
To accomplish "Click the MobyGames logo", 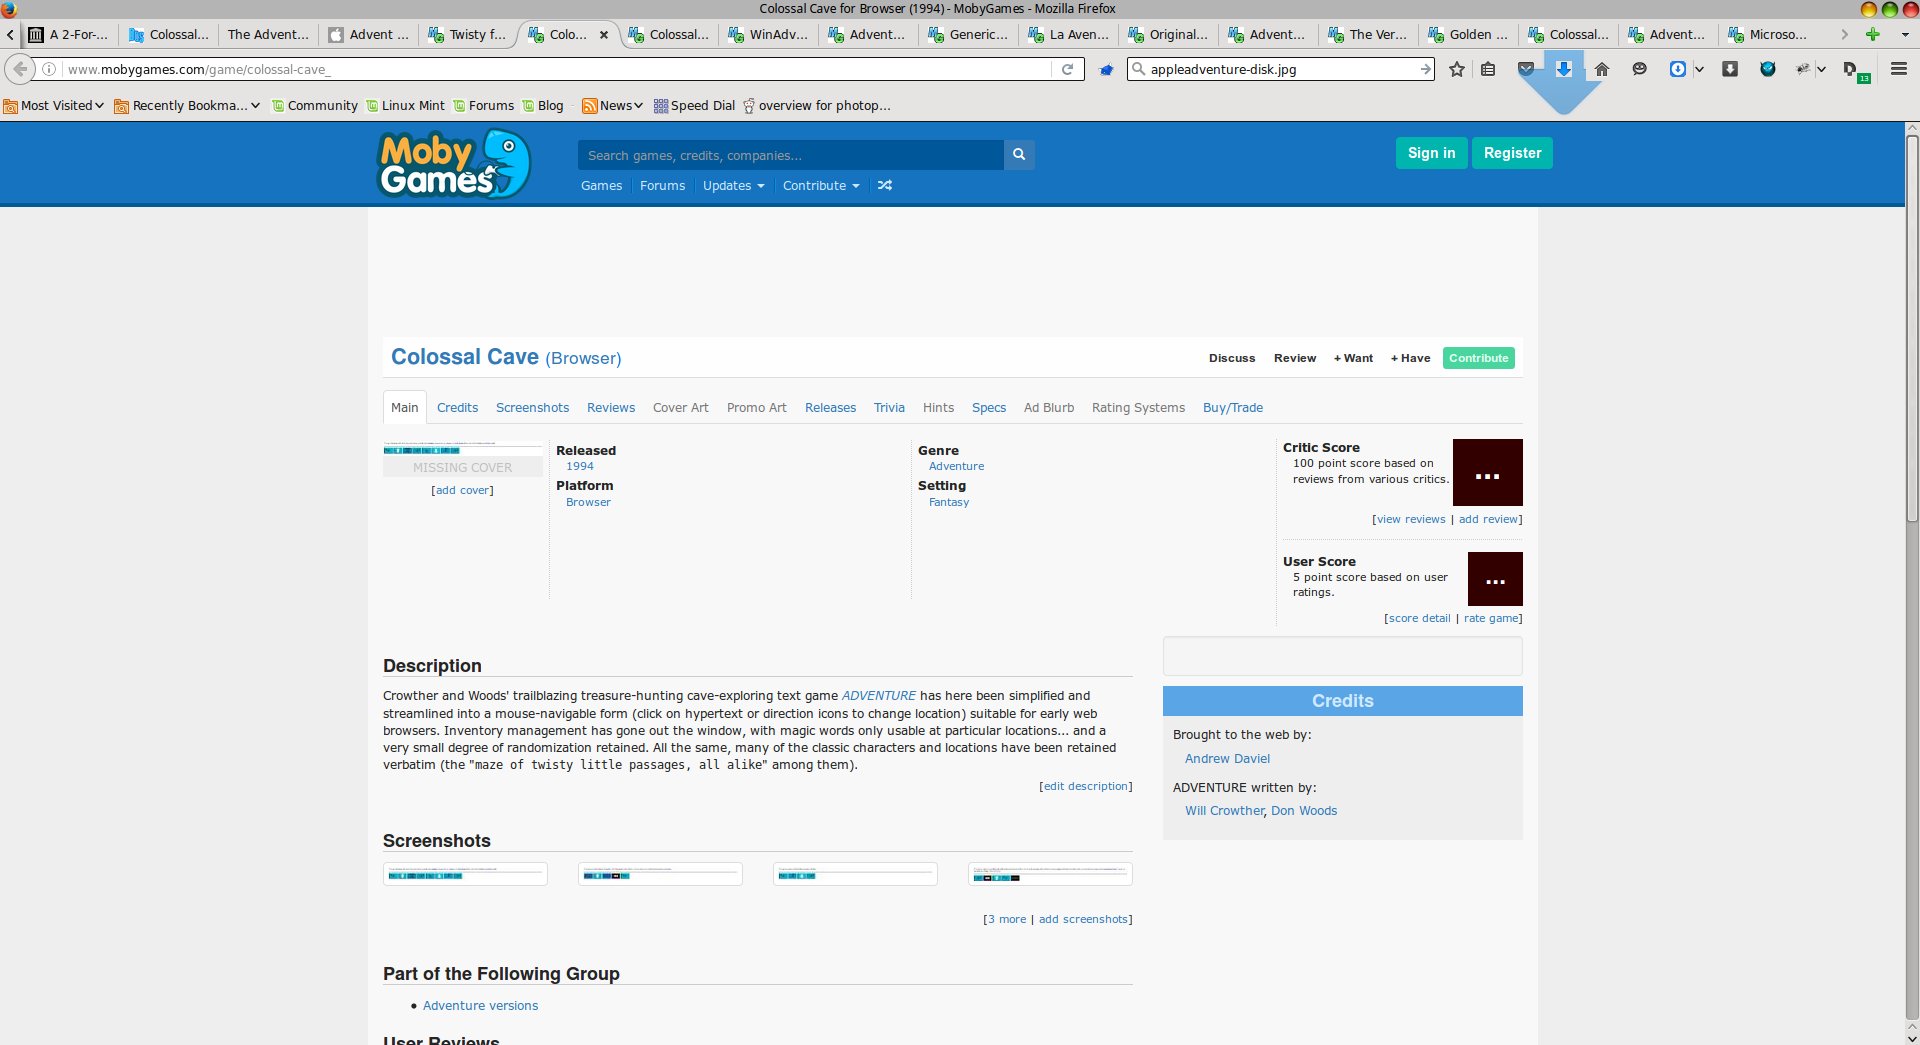I will point(453,164).
